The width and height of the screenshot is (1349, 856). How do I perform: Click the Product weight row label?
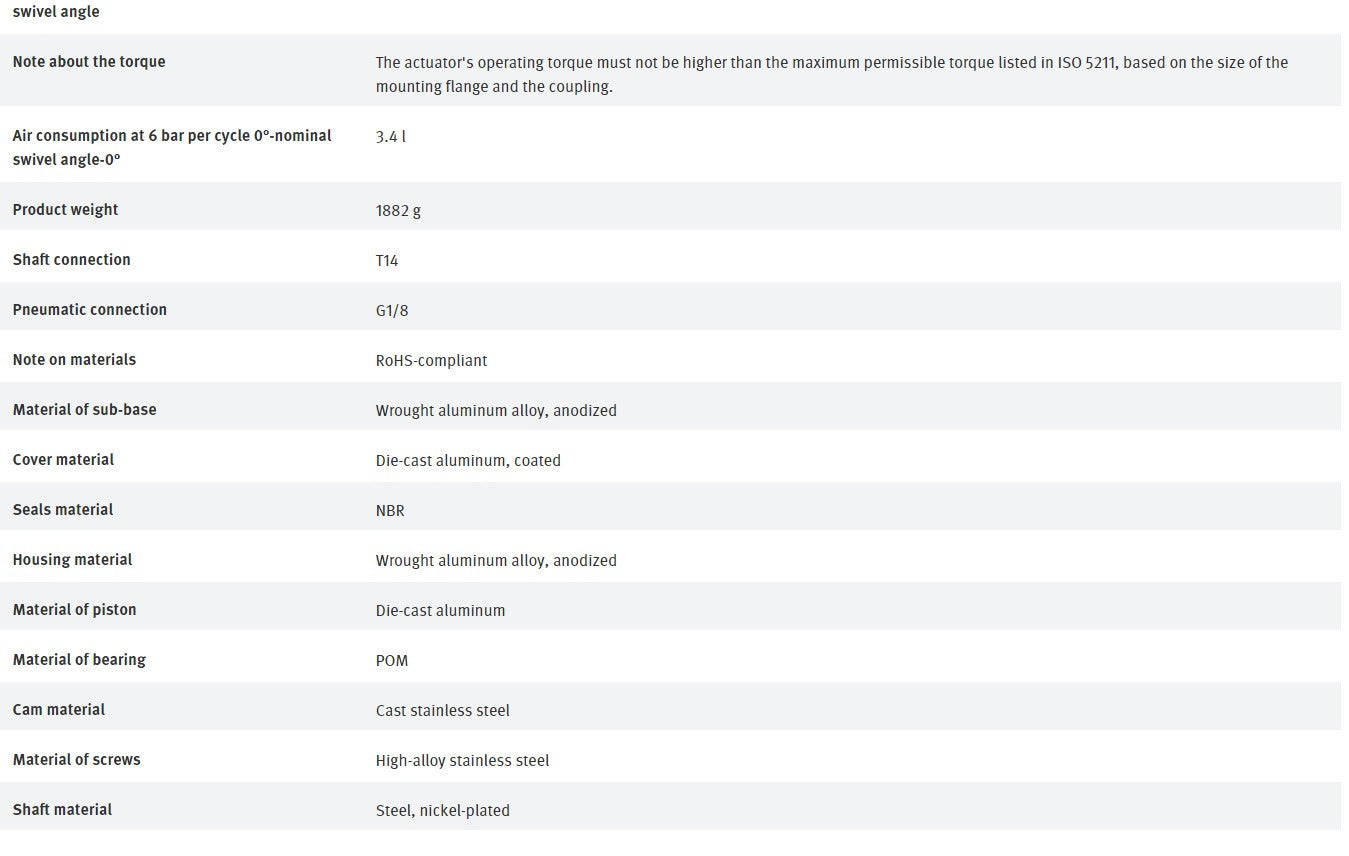point(65,210)
